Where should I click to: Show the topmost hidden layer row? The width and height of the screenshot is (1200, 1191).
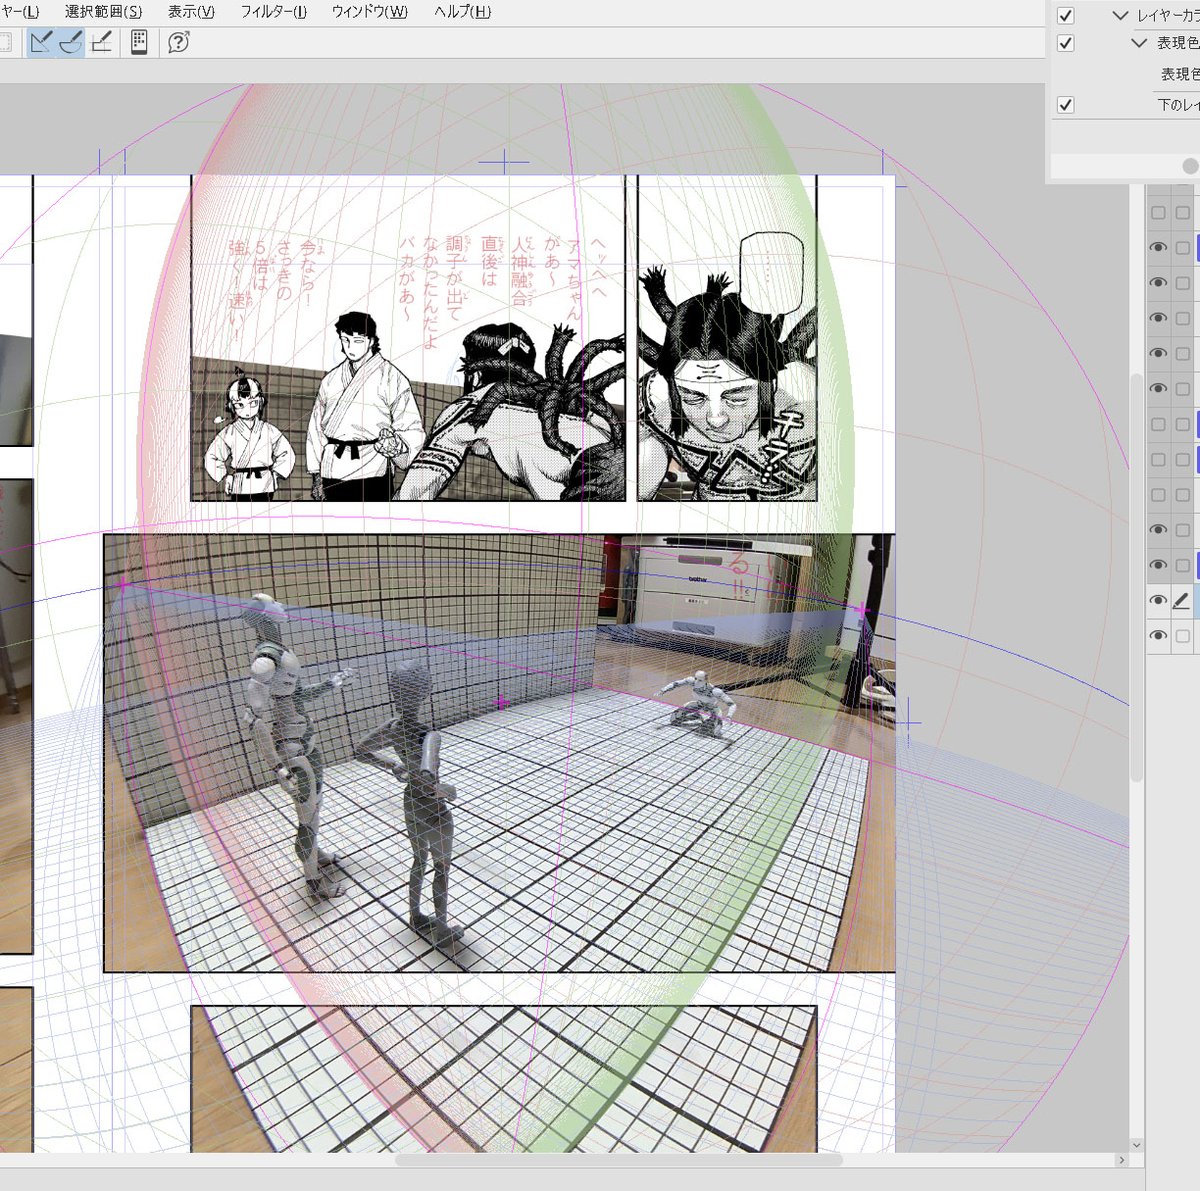(x=1158, y=213)
